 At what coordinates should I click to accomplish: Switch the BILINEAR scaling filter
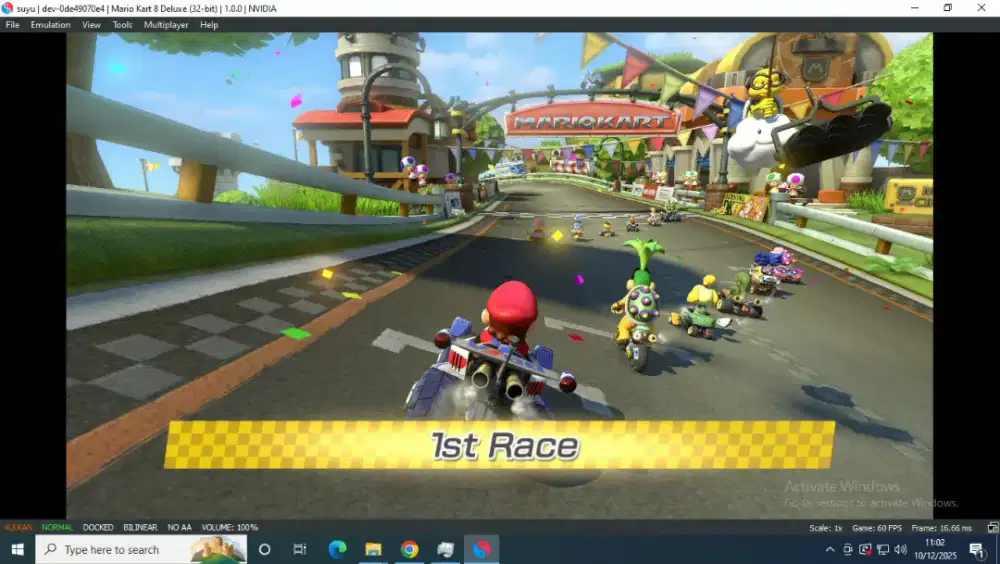tap(140, 527)
